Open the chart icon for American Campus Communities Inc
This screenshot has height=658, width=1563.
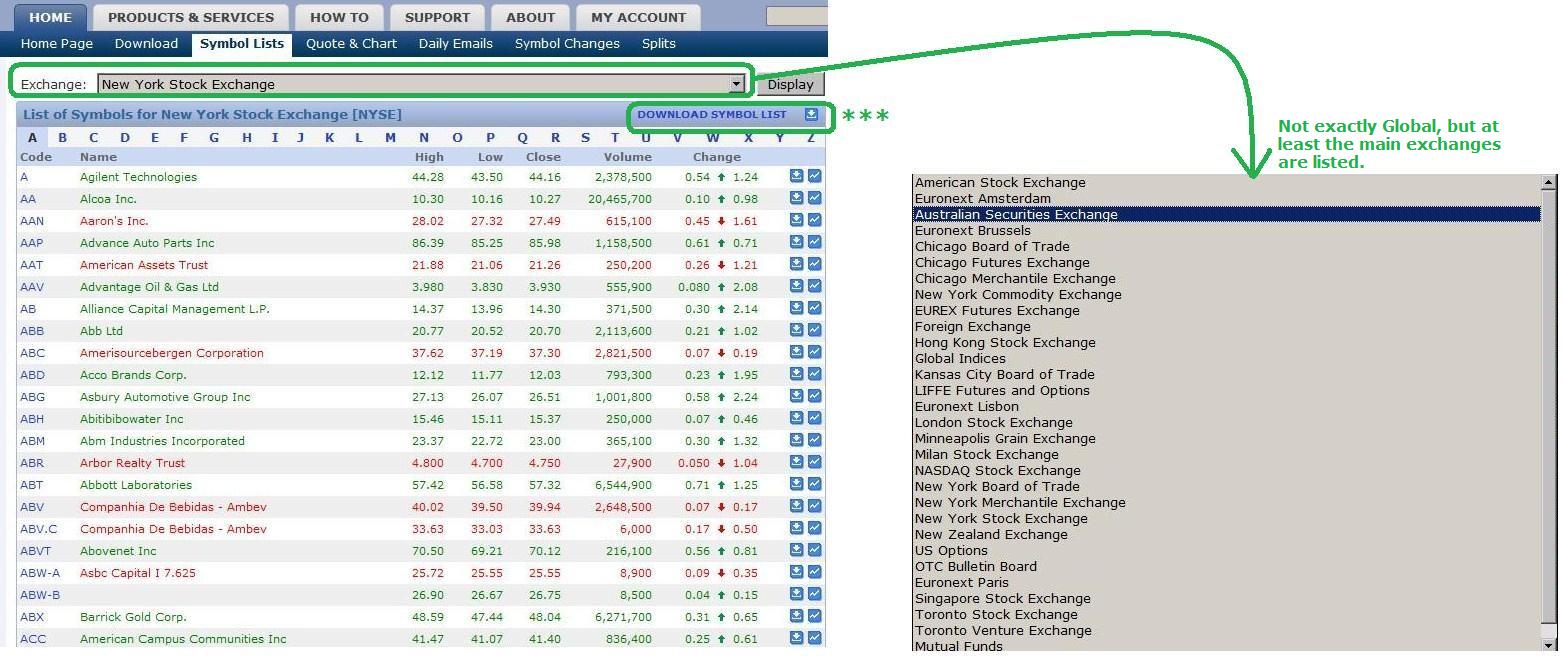(814, 639)
